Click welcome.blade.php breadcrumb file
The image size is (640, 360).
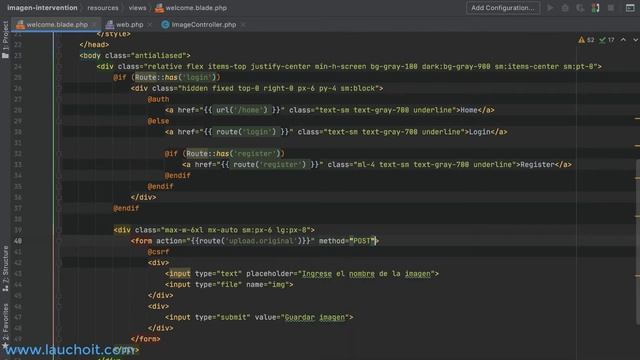point(196,8)
